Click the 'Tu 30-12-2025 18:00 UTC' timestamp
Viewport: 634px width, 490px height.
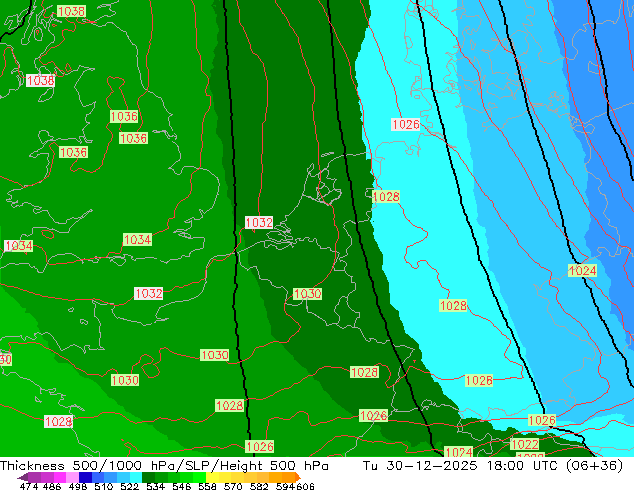coord(461,466)
